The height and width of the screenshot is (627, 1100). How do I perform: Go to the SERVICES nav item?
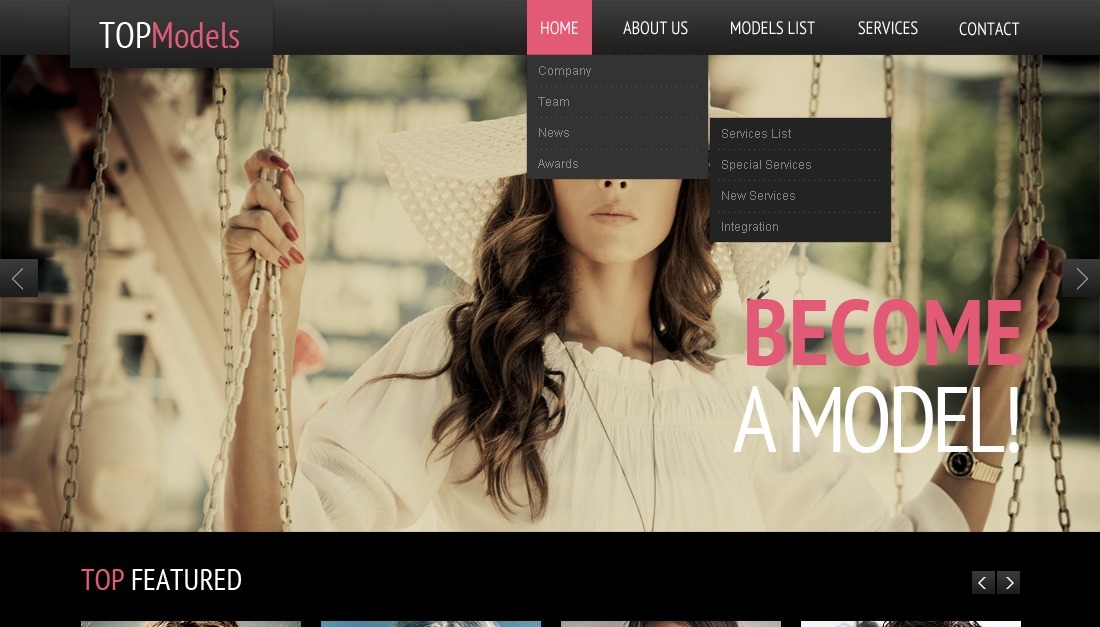tap(887, 28)
